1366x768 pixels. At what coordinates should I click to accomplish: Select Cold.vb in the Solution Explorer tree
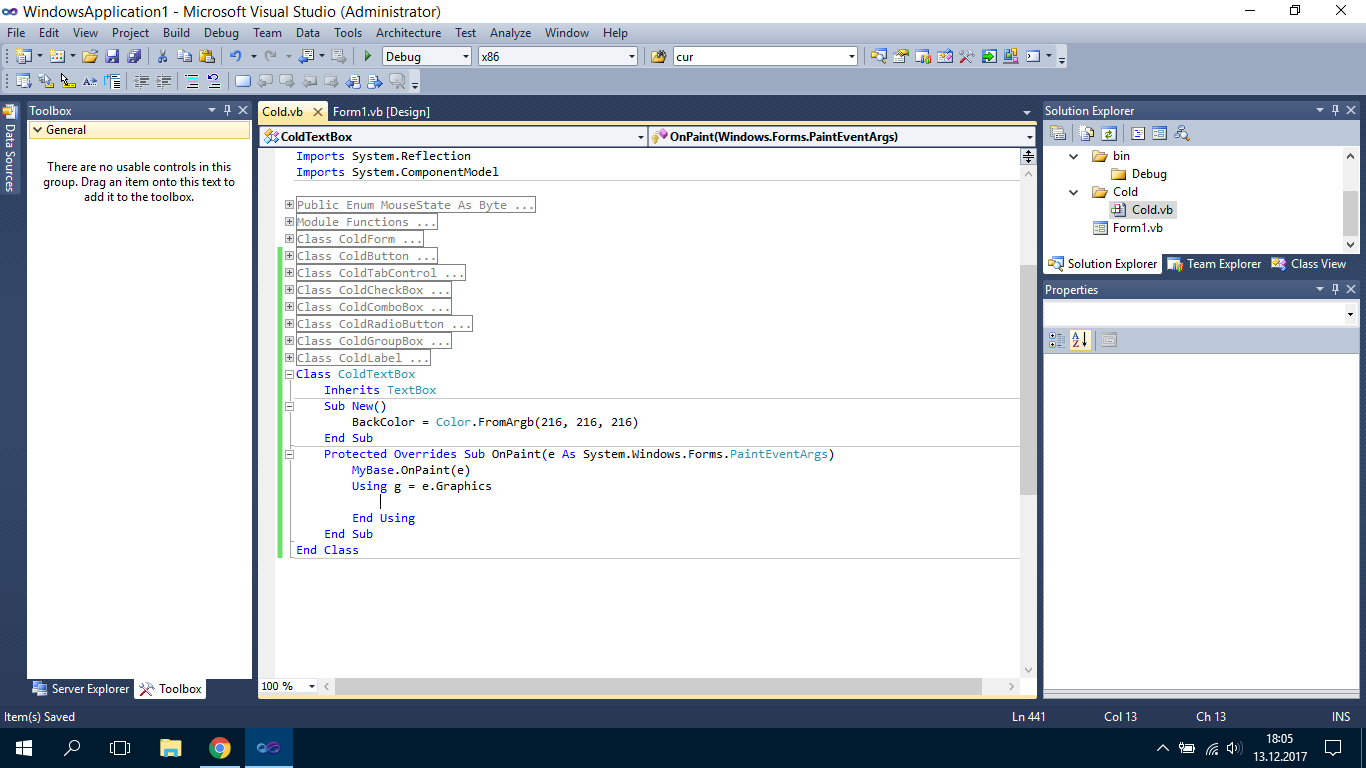tap(1152, 210)
